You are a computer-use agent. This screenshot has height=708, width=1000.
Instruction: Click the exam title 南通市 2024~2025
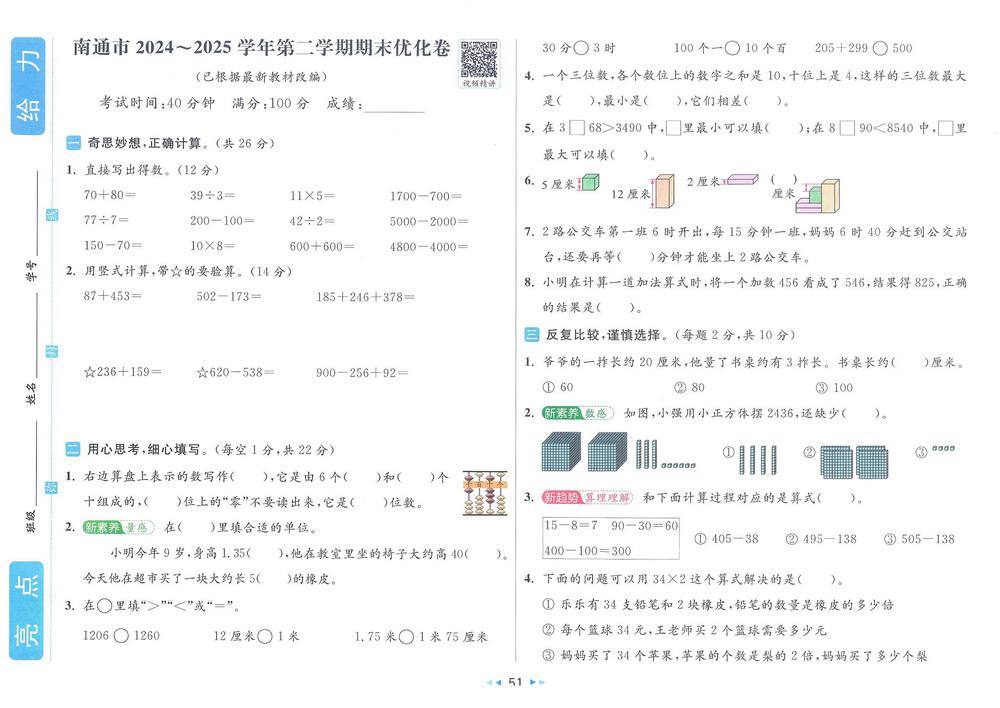click(x=261, y=47)
